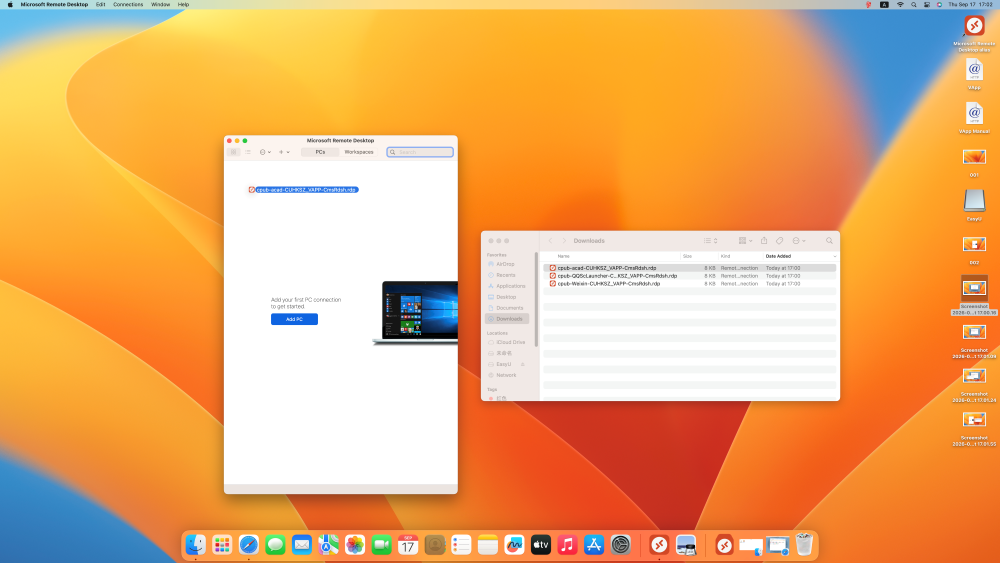
Task: Open Apple TV from the Dock
Action: (x=541, y=545)
